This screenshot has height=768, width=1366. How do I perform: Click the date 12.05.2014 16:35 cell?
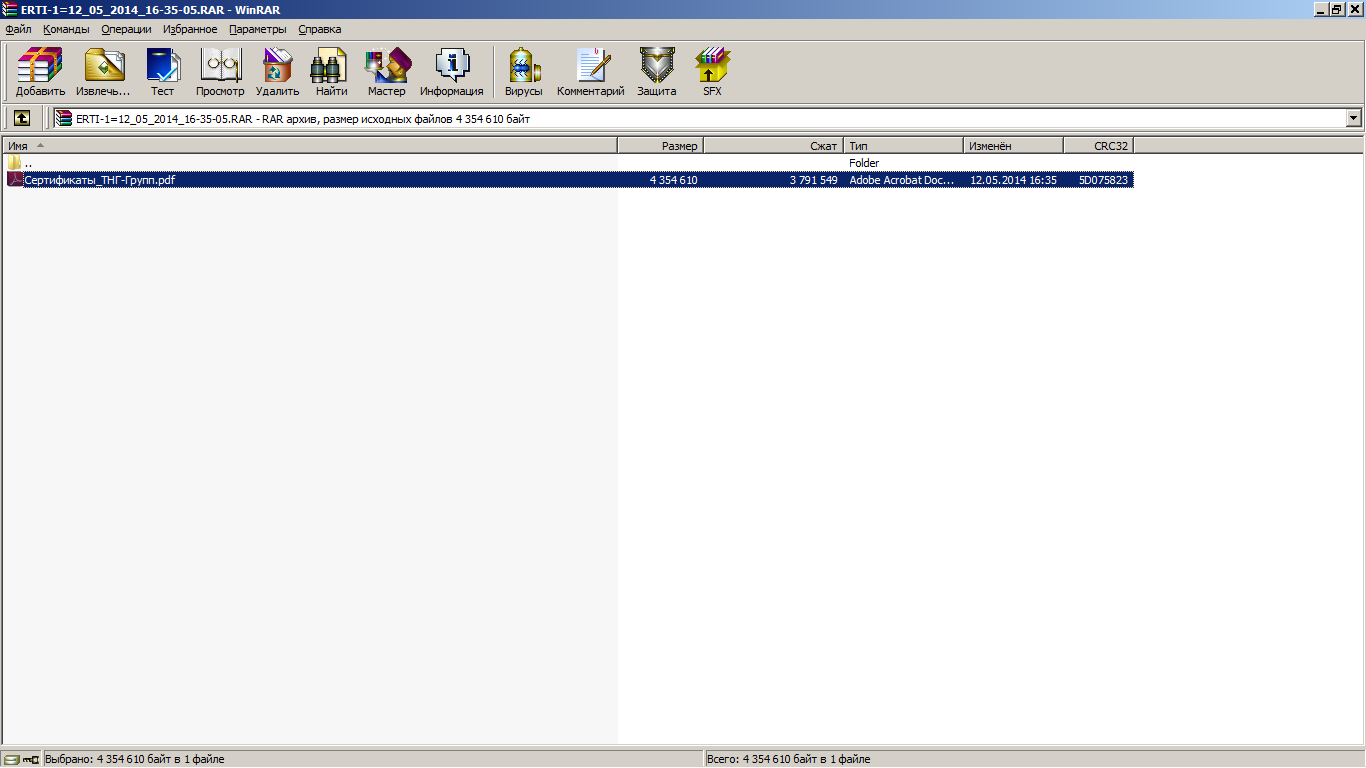(x=1013, y=180)
